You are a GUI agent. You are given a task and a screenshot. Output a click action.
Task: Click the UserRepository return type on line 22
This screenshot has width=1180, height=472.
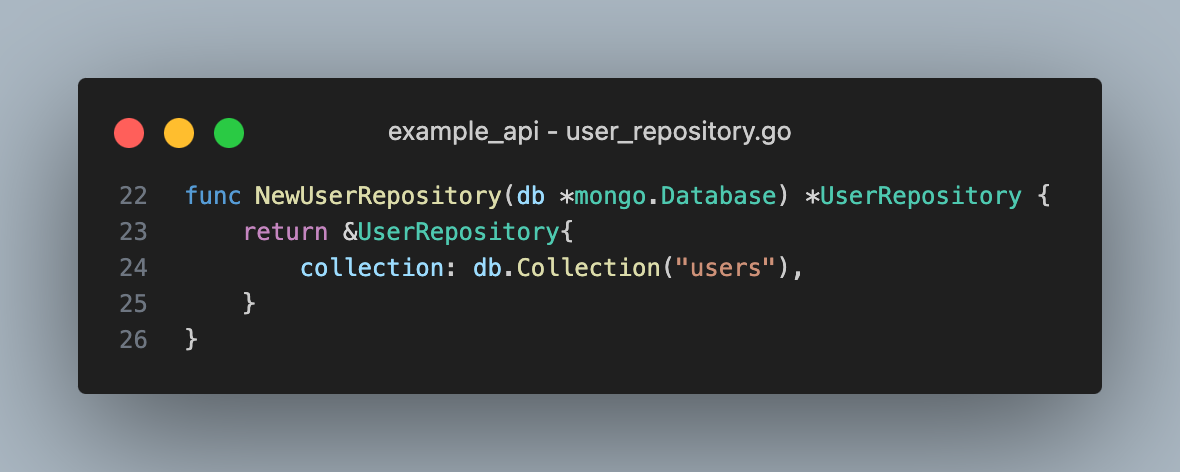[x=921, y=196]
